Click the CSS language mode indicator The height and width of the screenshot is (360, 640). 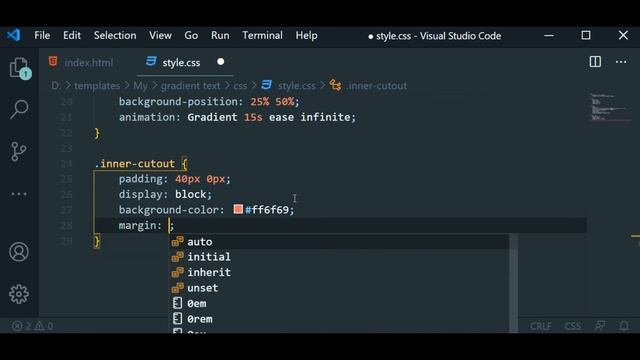[573, 326]
